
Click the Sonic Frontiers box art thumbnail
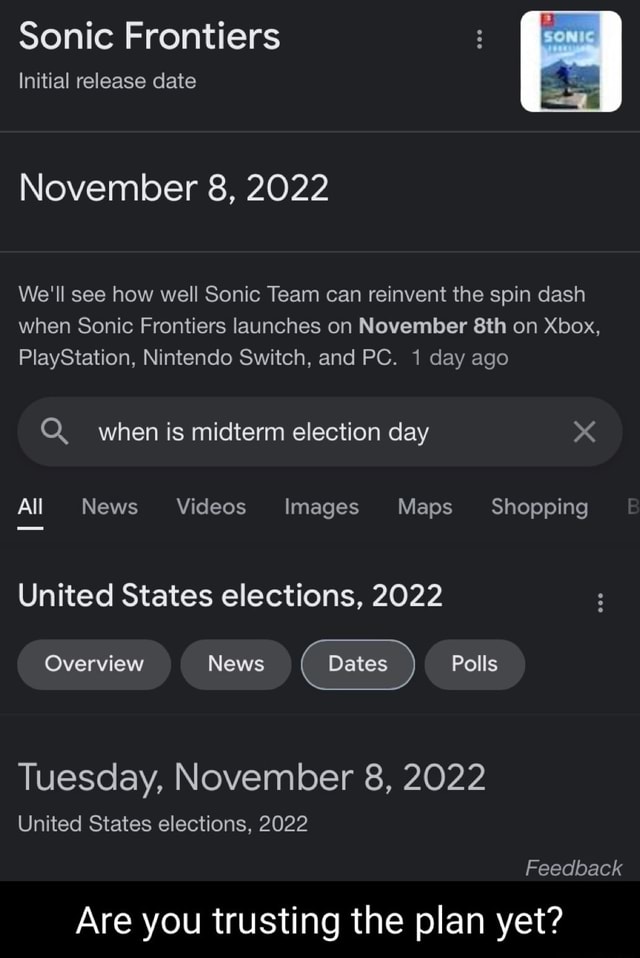tap(570, 61)
